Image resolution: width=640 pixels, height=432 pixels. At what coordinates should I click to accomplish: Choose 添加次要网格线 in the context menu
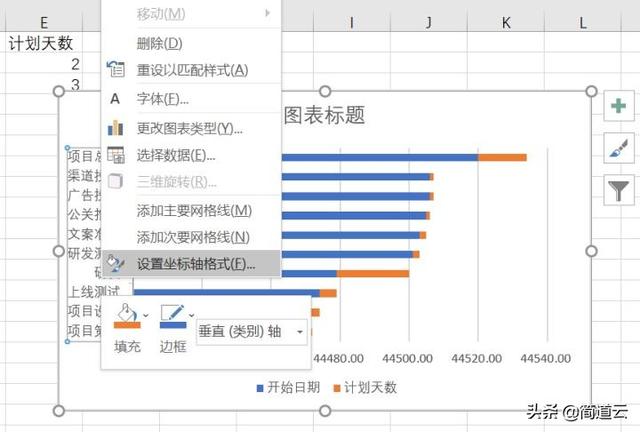click(193, 237)
